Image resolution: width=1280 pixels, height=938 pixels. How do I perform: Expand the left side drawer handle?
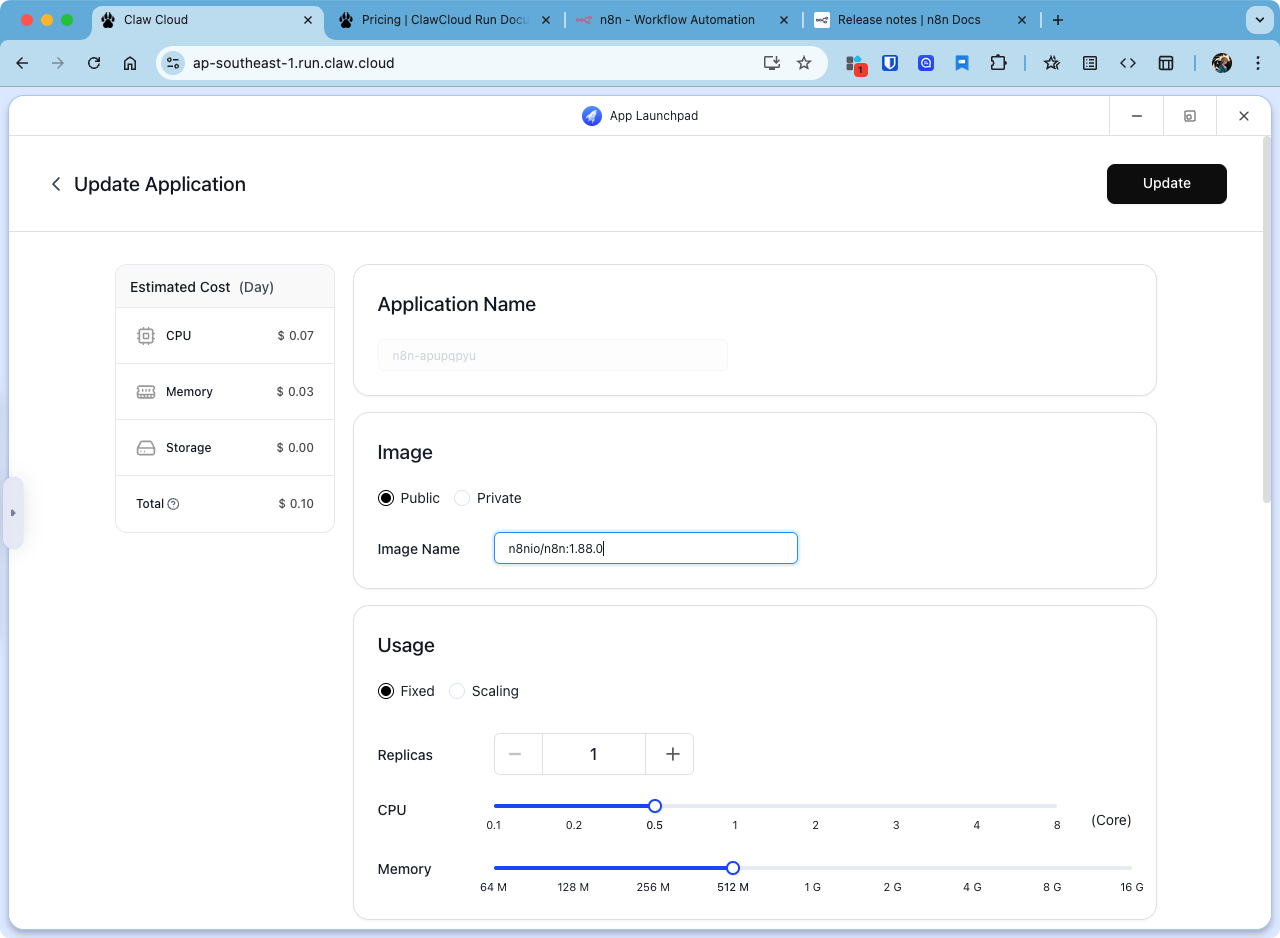[13, 513]
